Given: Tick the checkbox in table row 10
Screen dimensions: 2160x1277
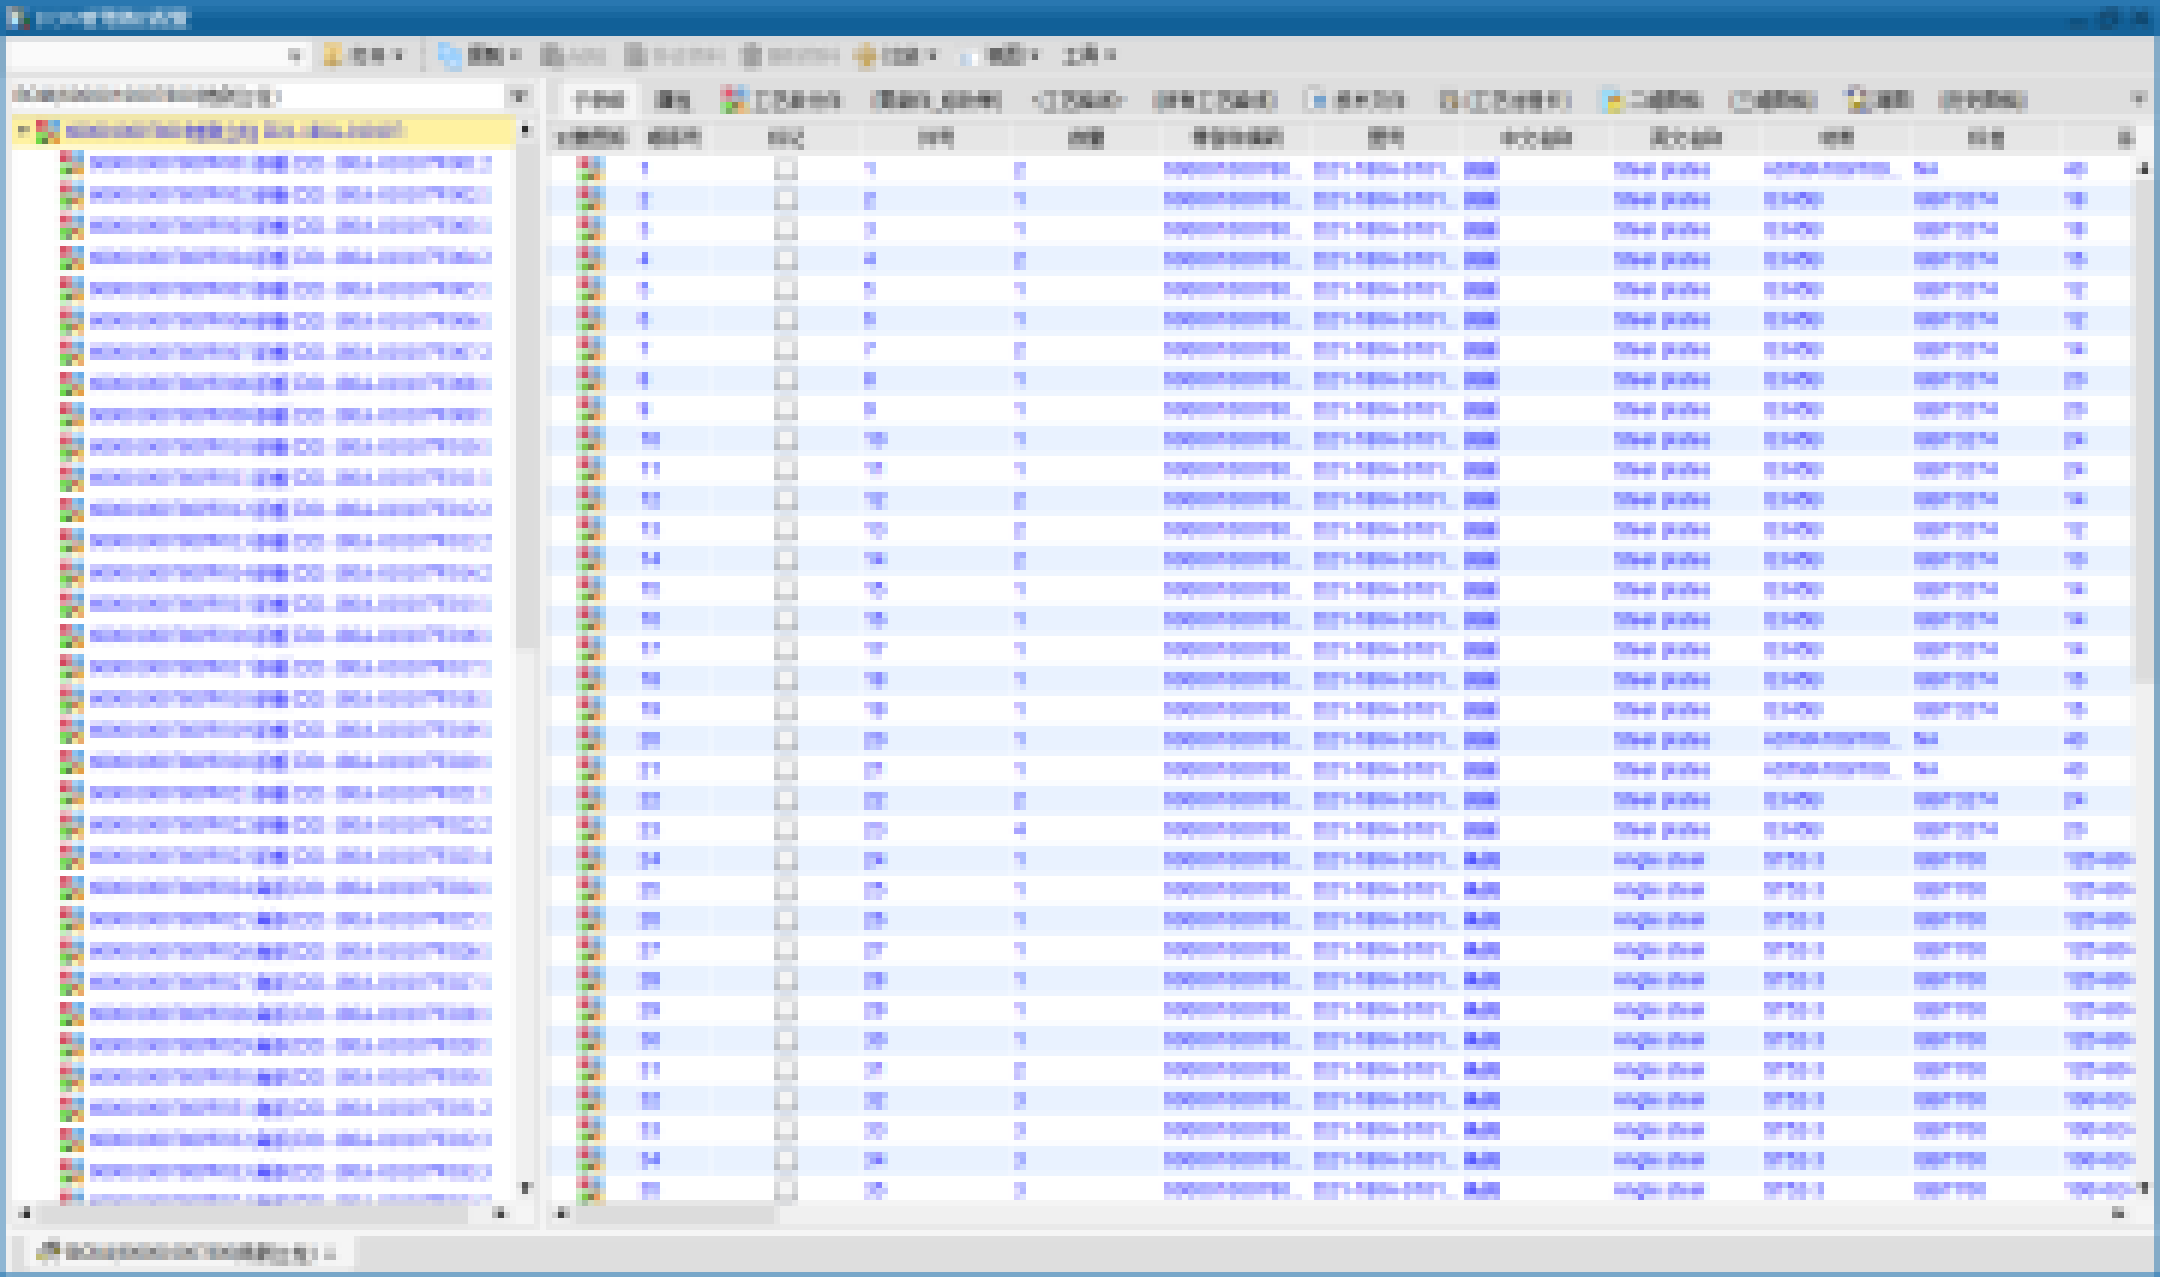Looking at the screenshot, I should coord(786,440).
